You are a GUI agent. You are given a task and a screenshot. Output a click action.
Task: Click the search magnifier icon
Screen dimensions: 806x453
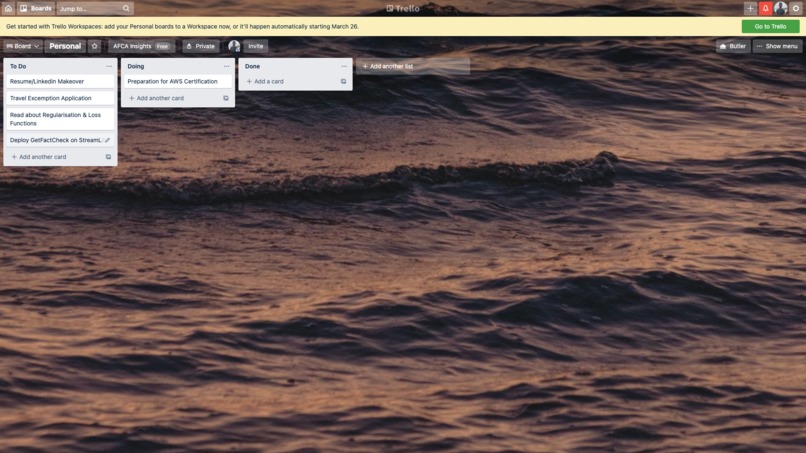(x=126, y=8)
